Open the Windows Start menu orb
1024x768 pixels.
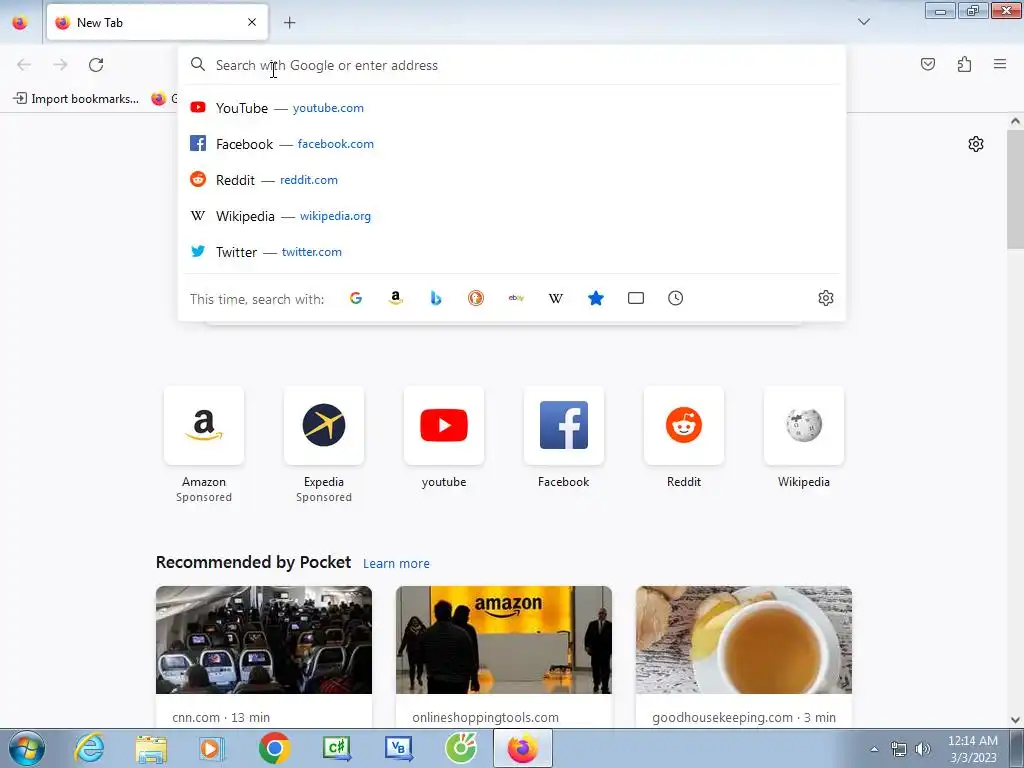click(26, 748)
